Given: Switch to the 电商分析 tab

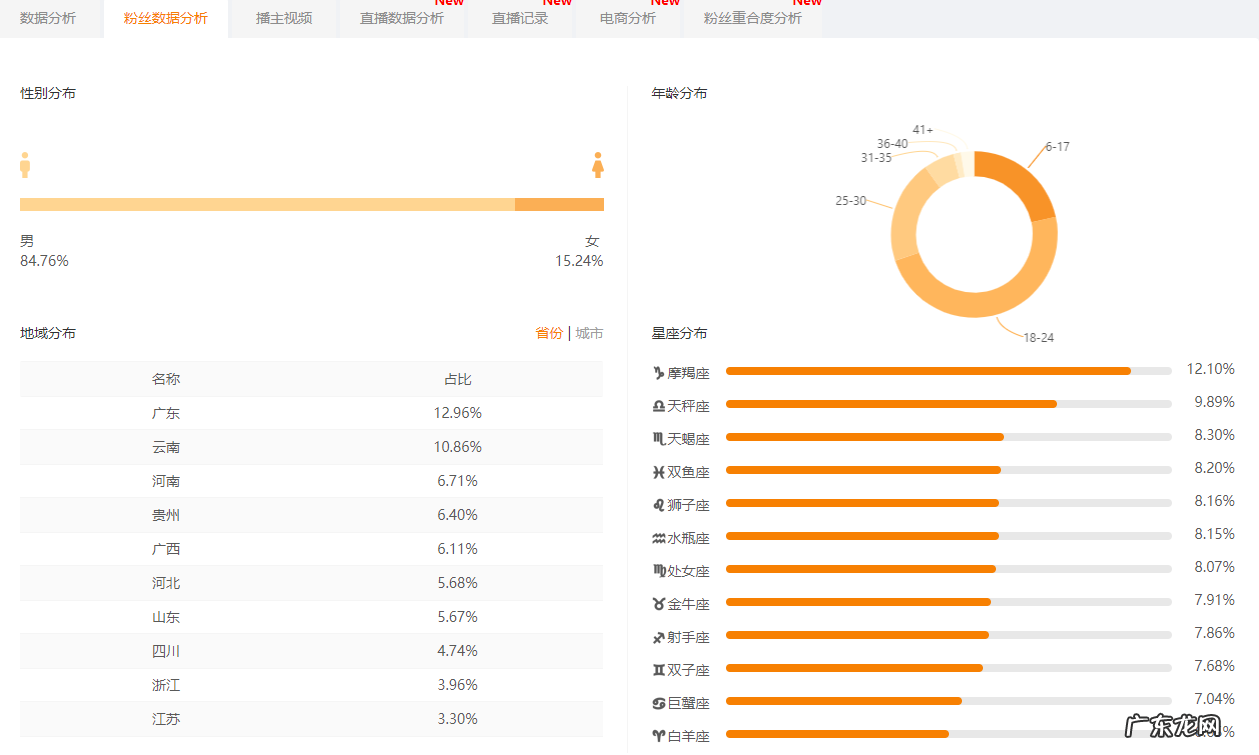Looking at the screenshot, I should 627,17.
